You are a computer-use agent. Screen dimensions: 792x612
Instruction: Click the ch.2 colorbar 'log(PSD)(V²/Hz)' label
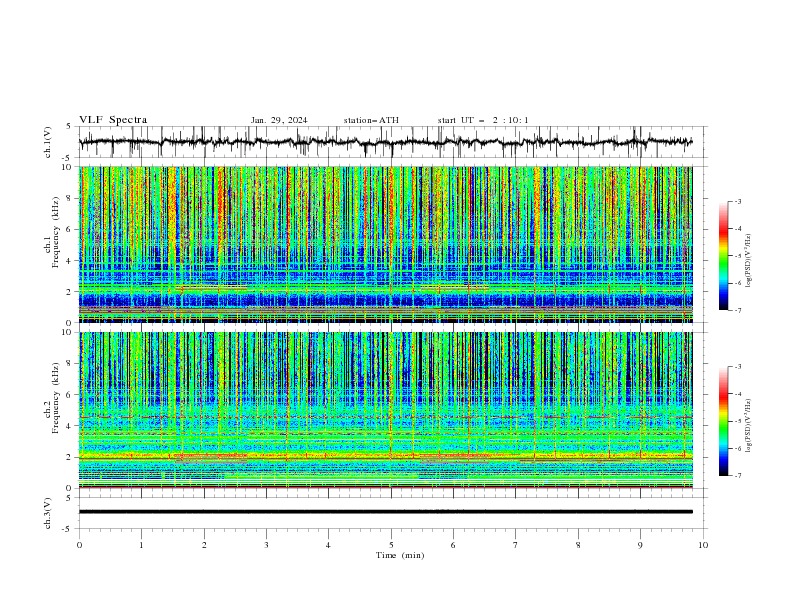(x=748, y=426)
